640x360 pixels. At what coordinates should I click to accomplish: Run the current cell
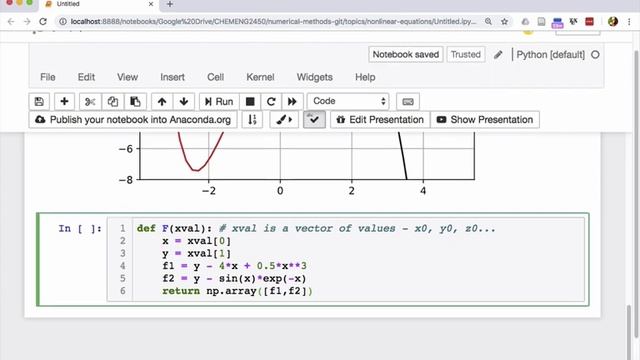tap(219, 102)
